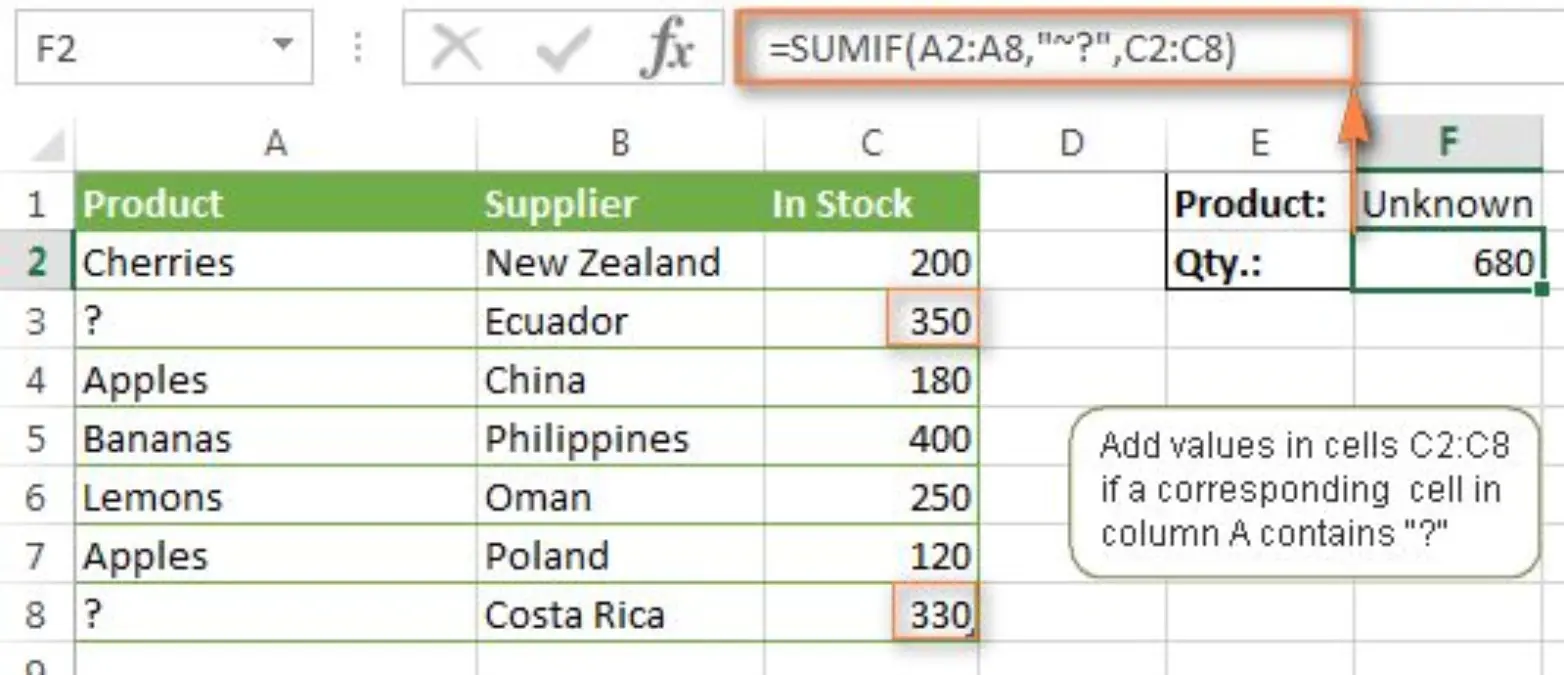Viewport: 1564px width, 675px height.
Task: Click the Insert Function (fx) icon
Action: 671,44
